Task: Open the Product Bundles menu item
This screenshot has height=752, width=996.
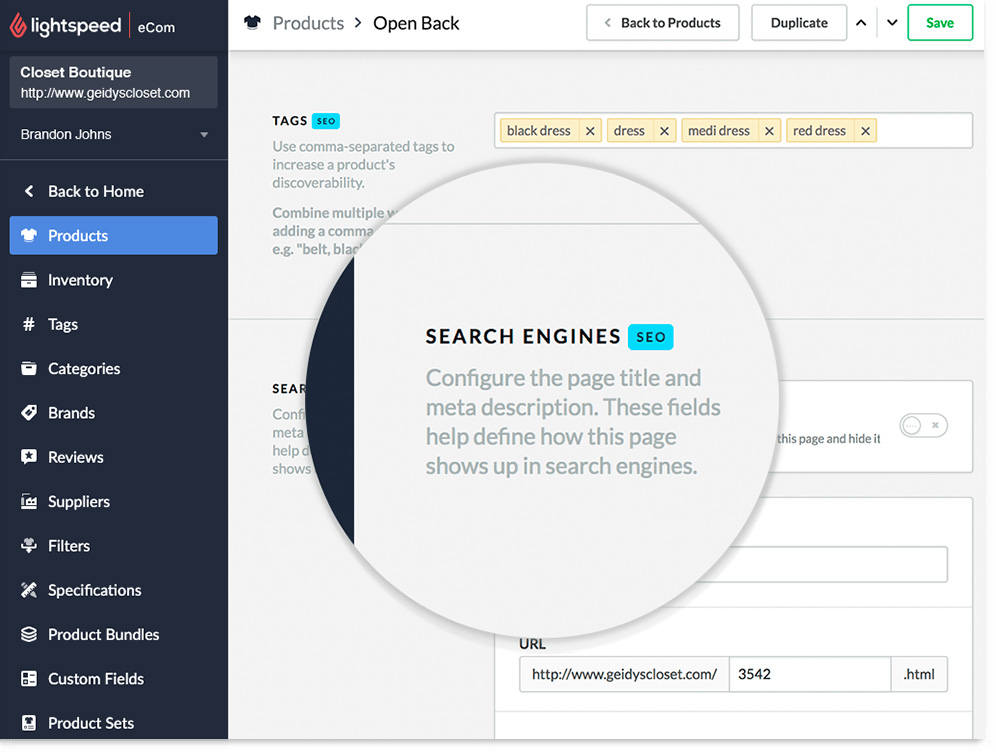Action: 114,634
